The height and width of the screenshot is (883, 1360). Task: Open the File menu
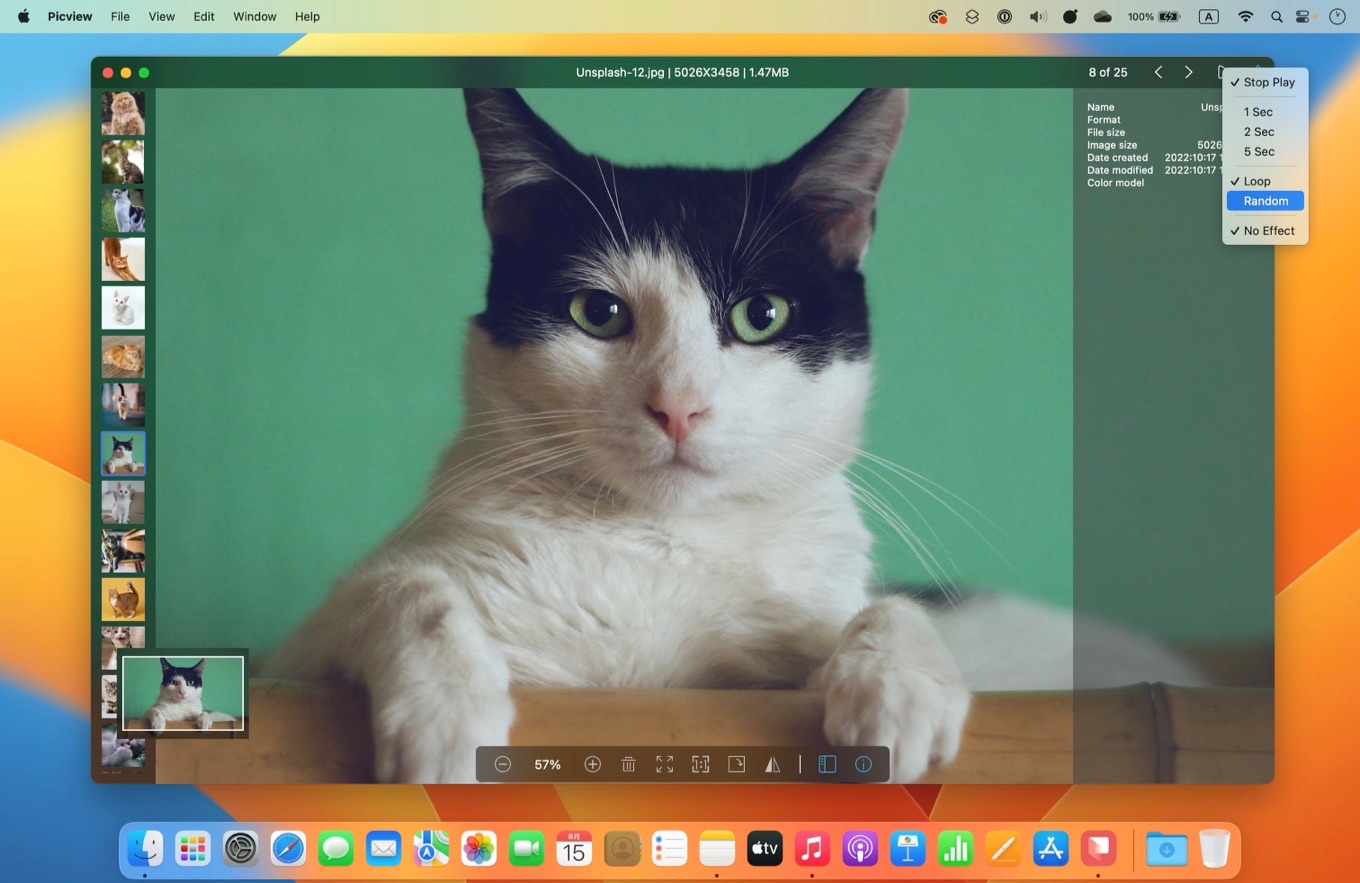tap(120, 16)
